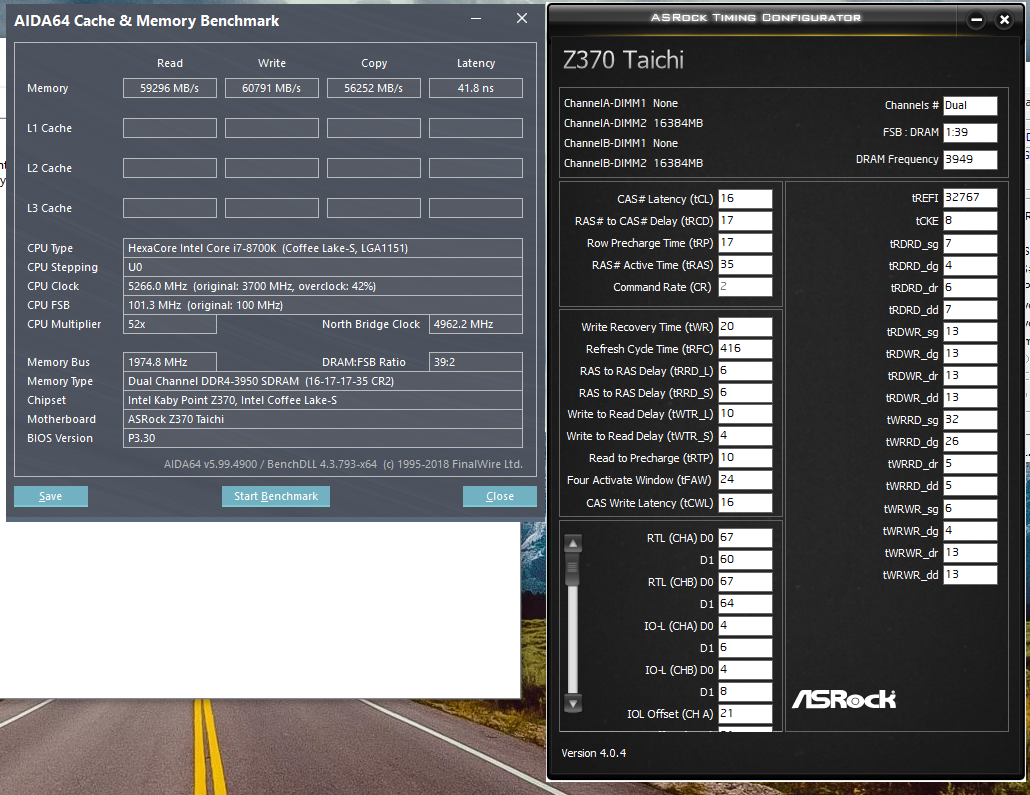Click the scroll up arrow in RTL panel
The height and width of the screenshot is (795, 1030).
pos(573,543)
